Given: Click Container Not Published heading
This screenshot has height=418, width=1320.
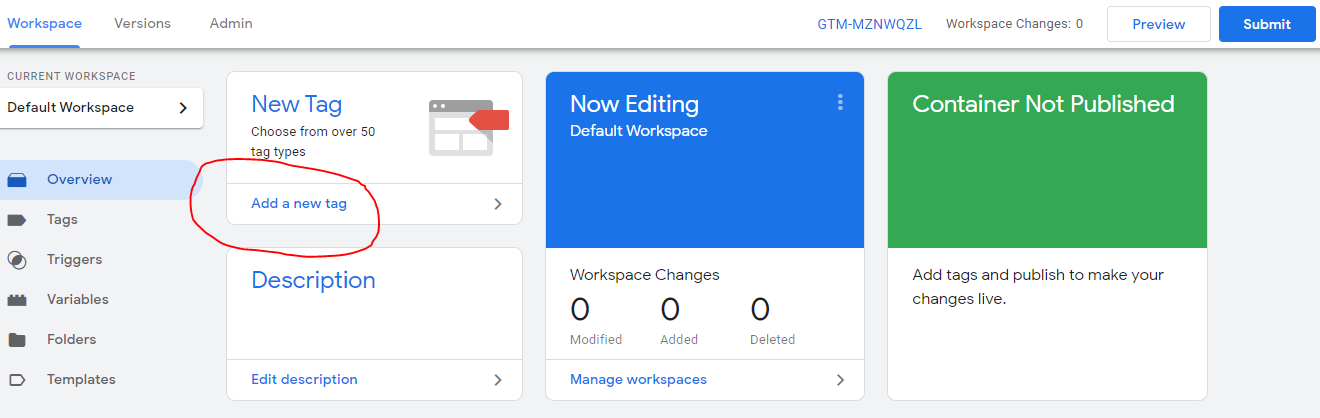Looking at the screenshot, I should pos(1043,104).
